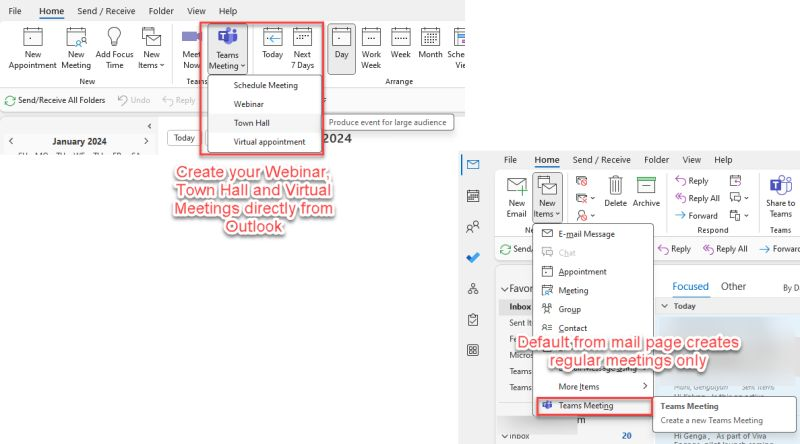Switch to the Other inbox tab
This screenshot has width=800, height=444.
pyautogui.click(x=733, y=286)
